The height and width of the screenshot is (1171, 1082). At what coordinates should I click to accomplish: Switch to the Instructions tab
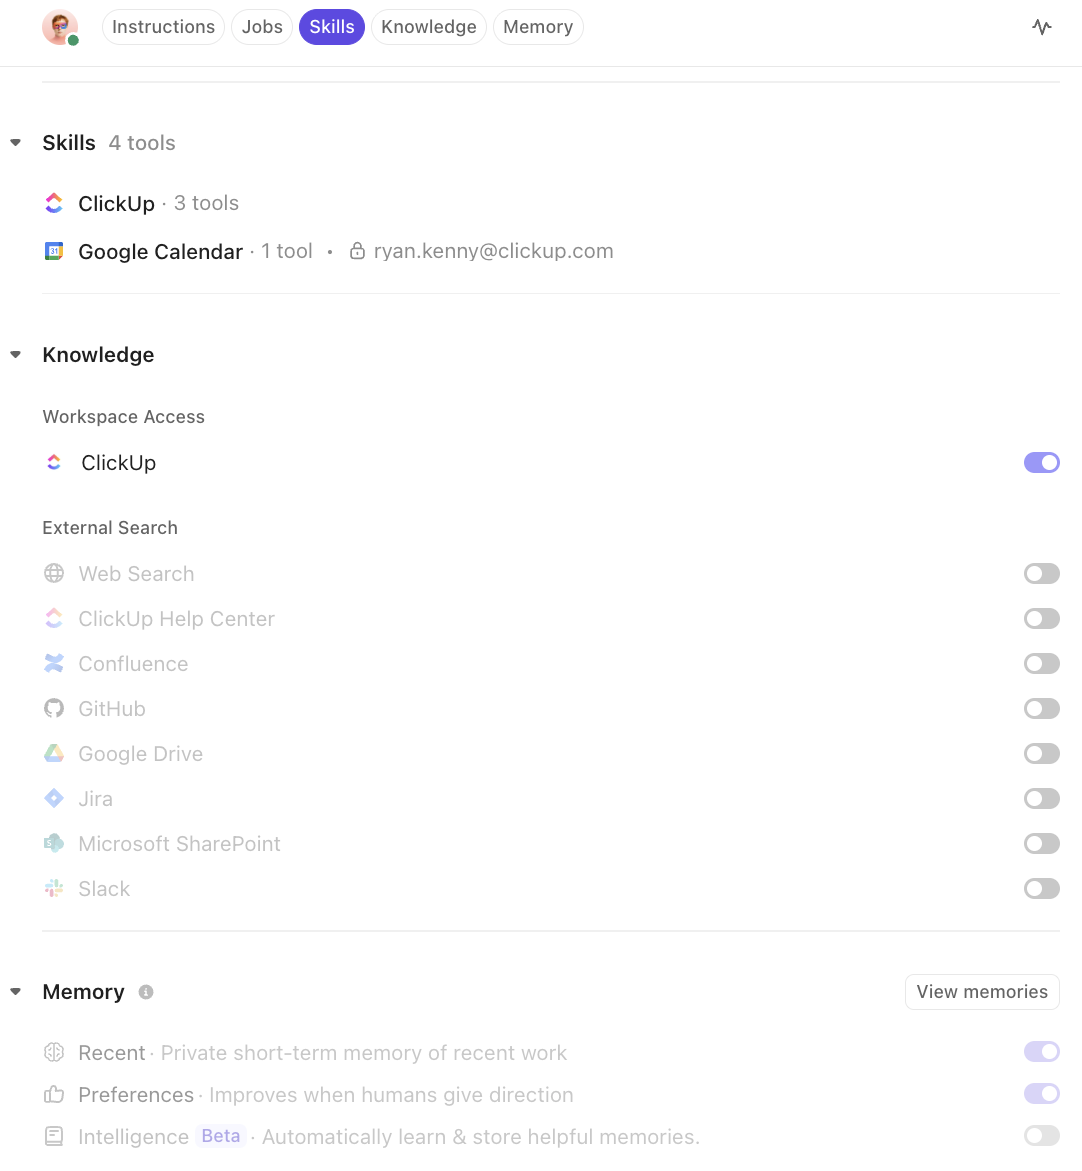click(163, 27)
